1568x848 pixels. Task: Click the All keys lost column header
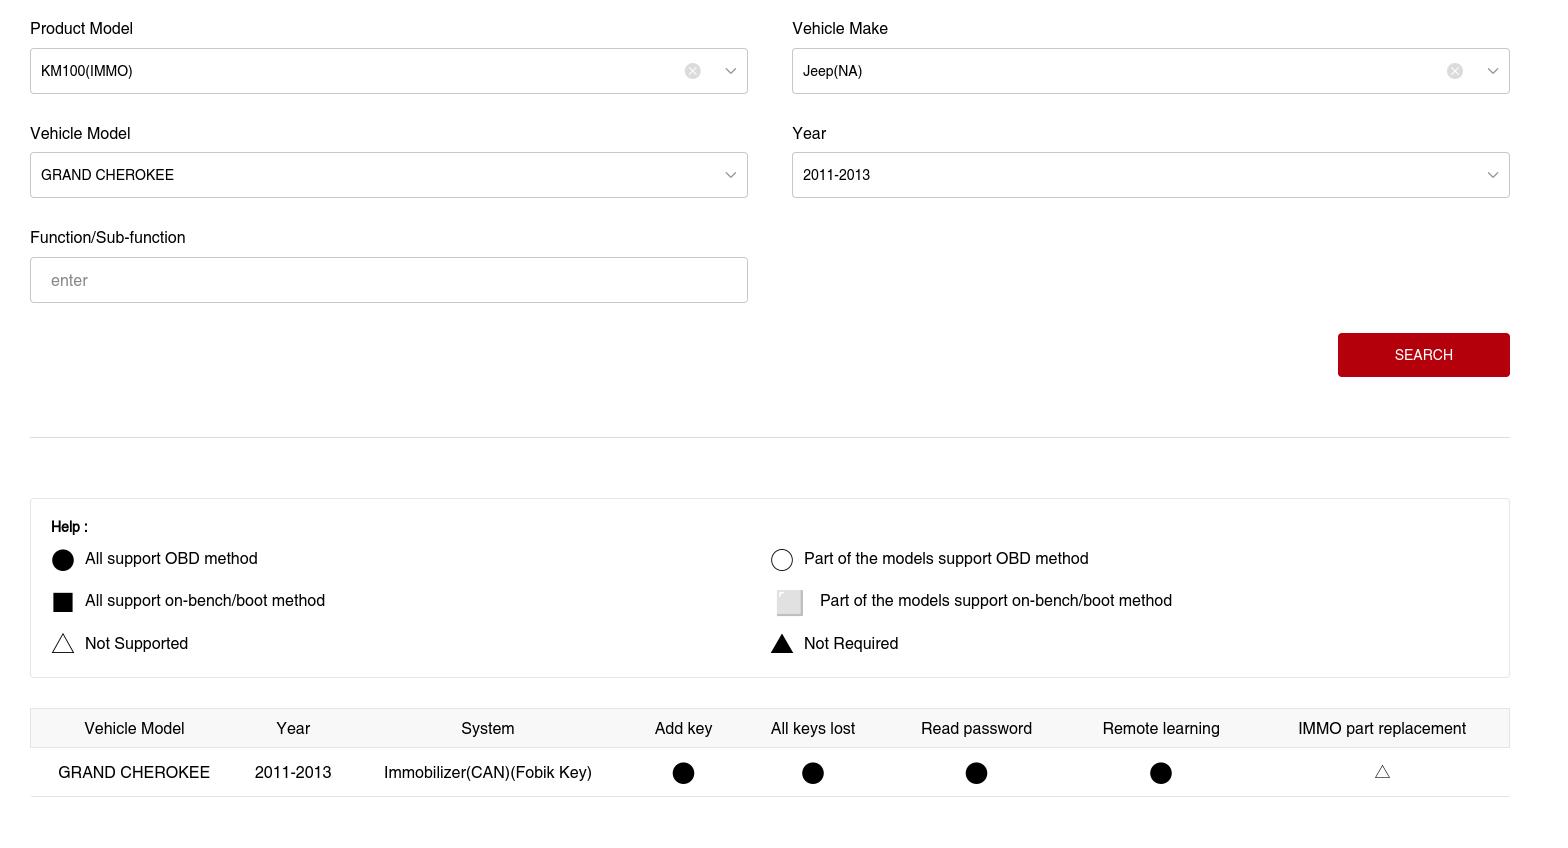tap(813, 729)
